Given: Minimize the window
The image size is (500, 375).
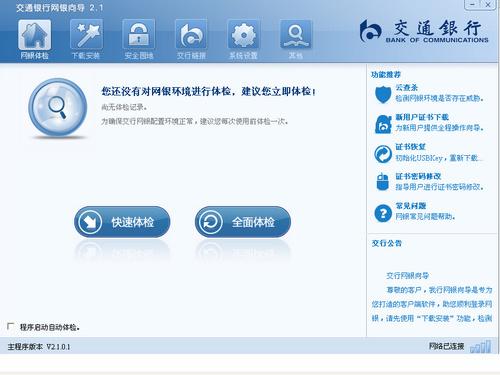Looking at the screenshot, I should pos(472,4).
